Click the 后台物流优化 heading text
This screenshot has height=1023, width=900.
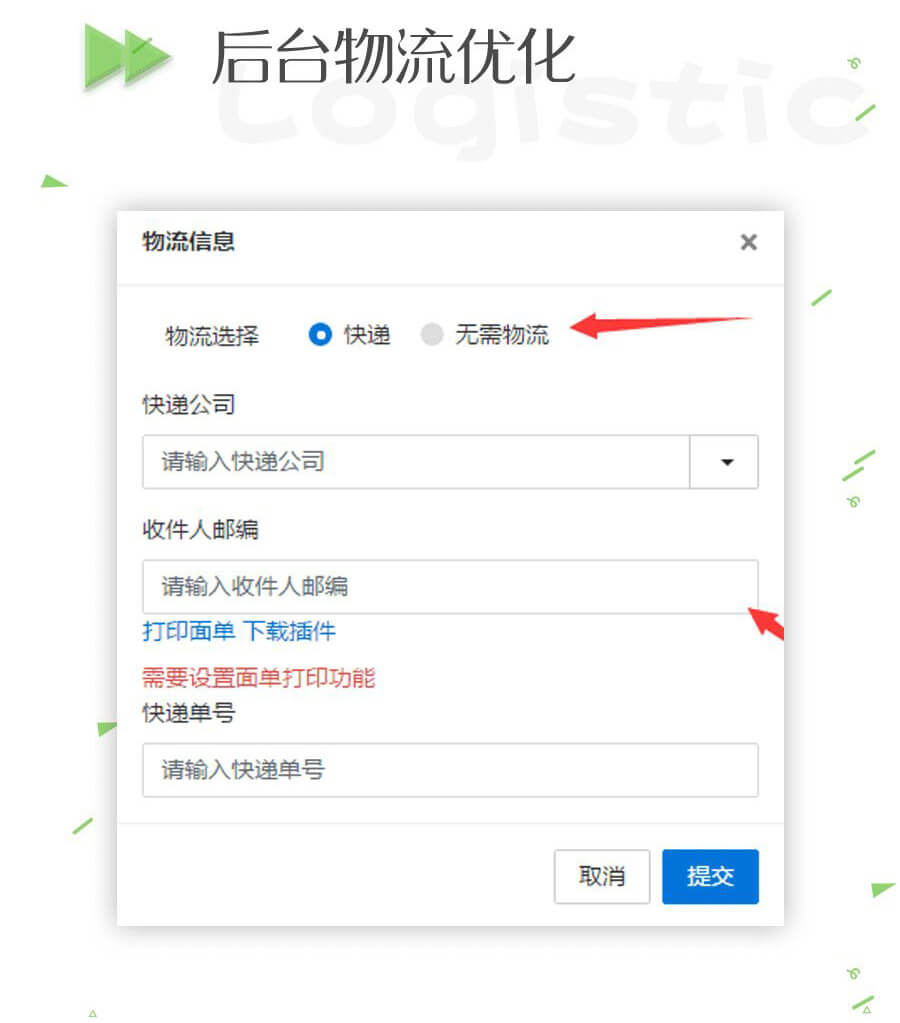[x=394, y=57]
